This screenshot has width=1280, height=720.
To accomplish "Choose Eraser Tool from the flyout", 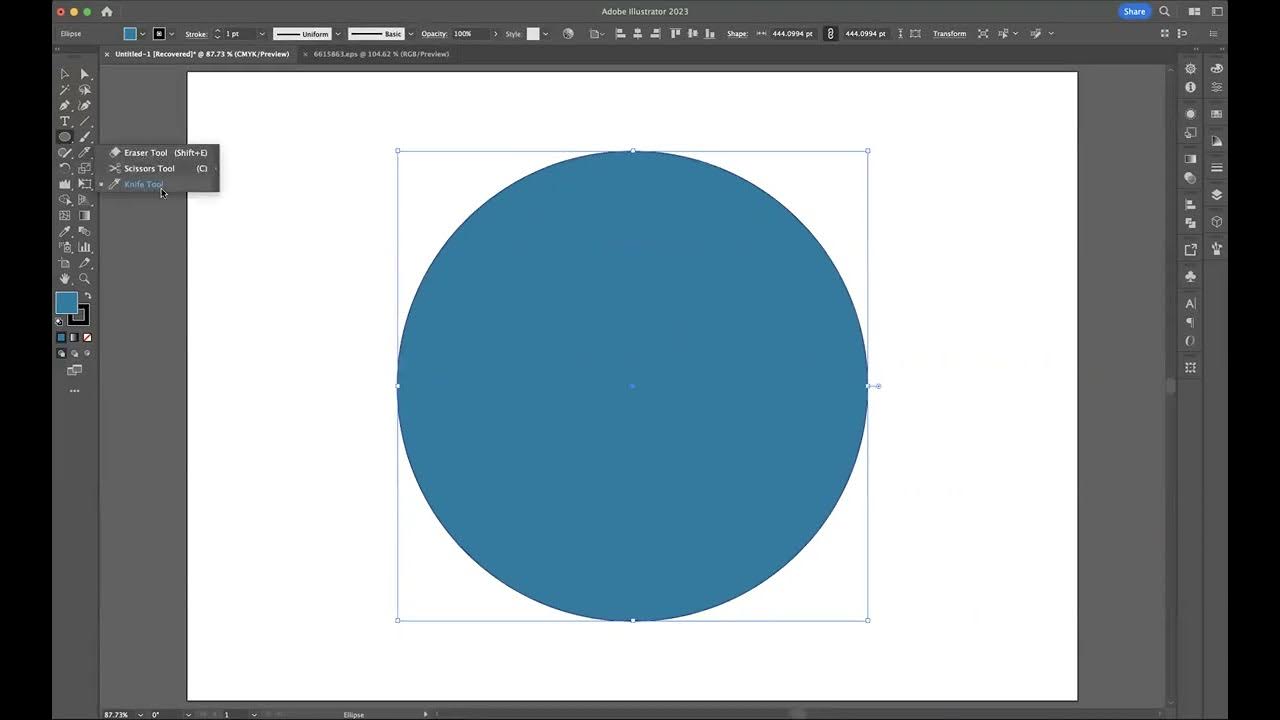I will [x=160, y=153].
